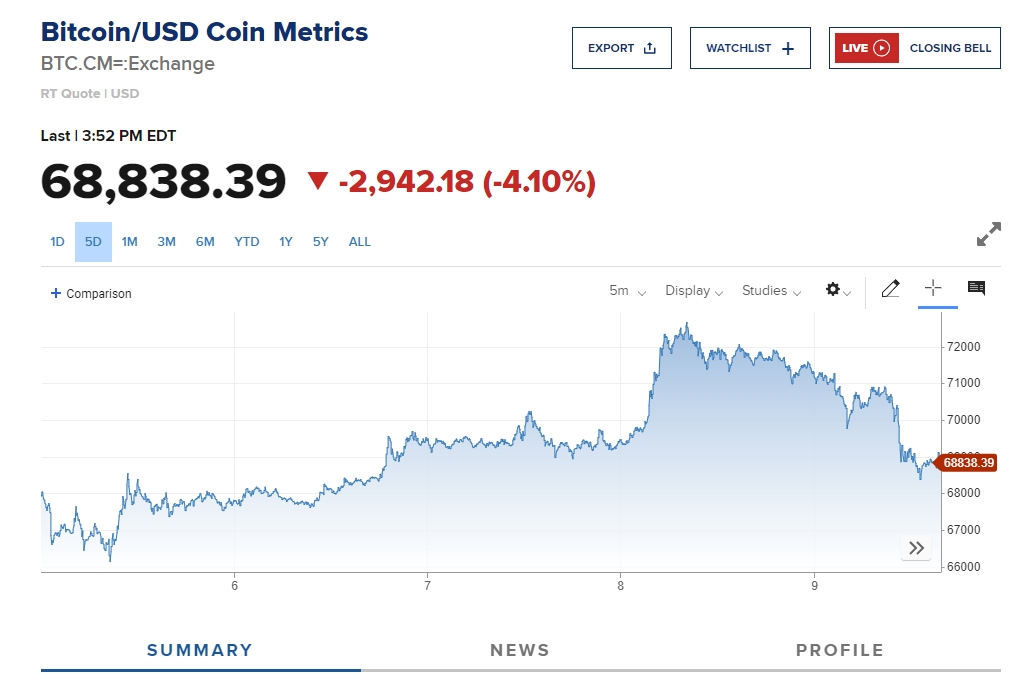Select the 1D time range
1019x688 pixels.
click(x=57, y=242)
